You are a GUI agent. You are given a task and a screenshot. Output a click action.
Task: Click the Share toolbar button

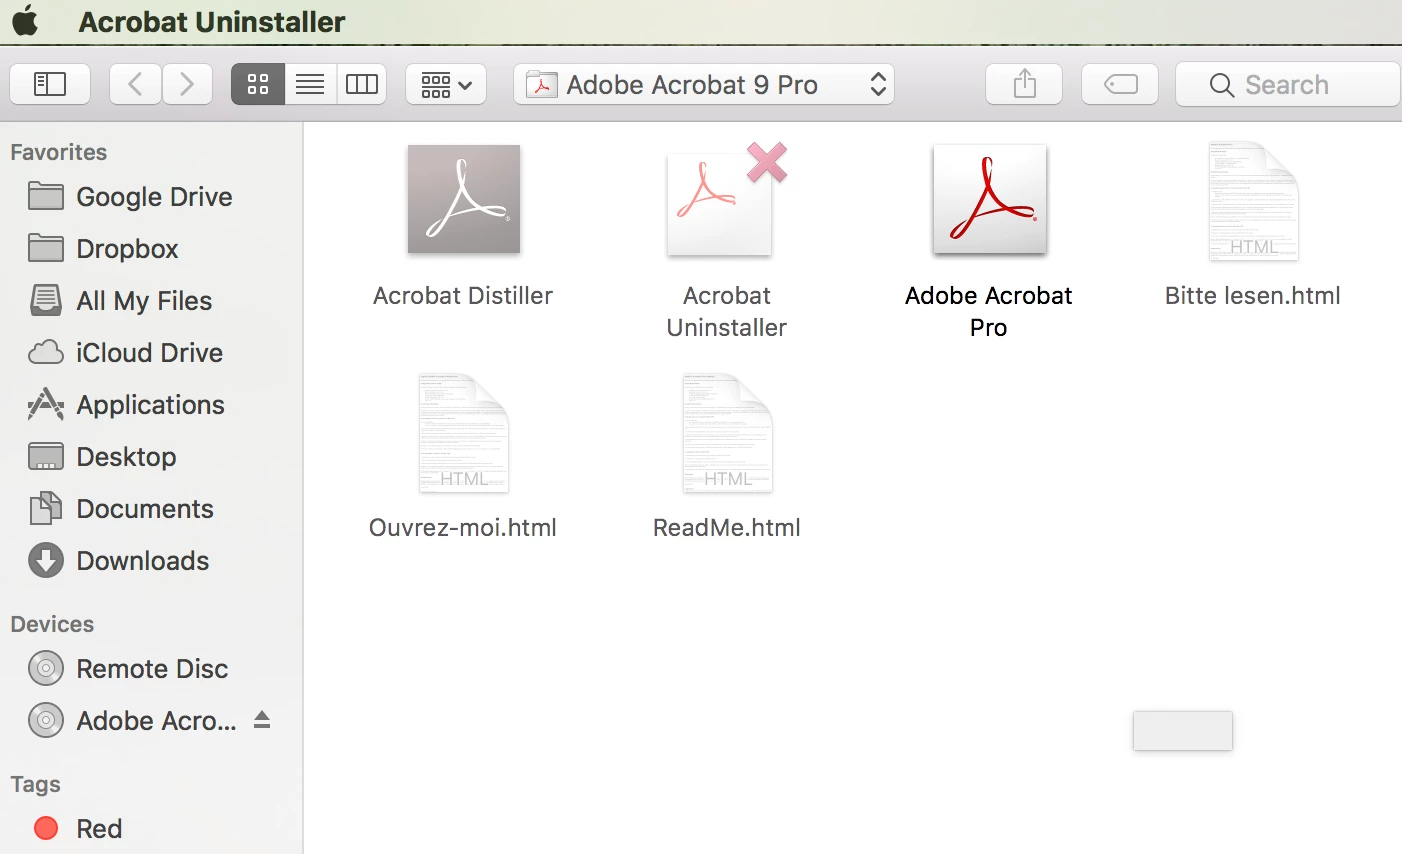pos(1024,84)
